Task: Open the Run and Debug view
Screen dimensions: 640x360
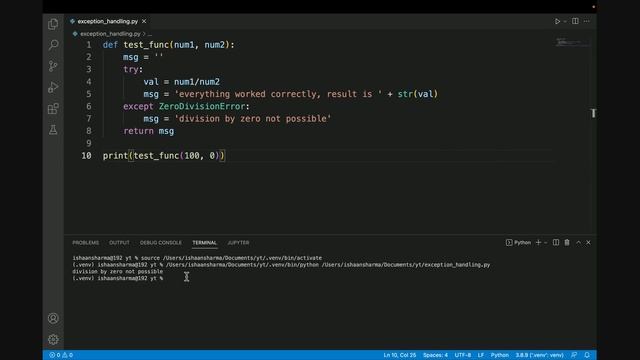Action: click(53, 87)
